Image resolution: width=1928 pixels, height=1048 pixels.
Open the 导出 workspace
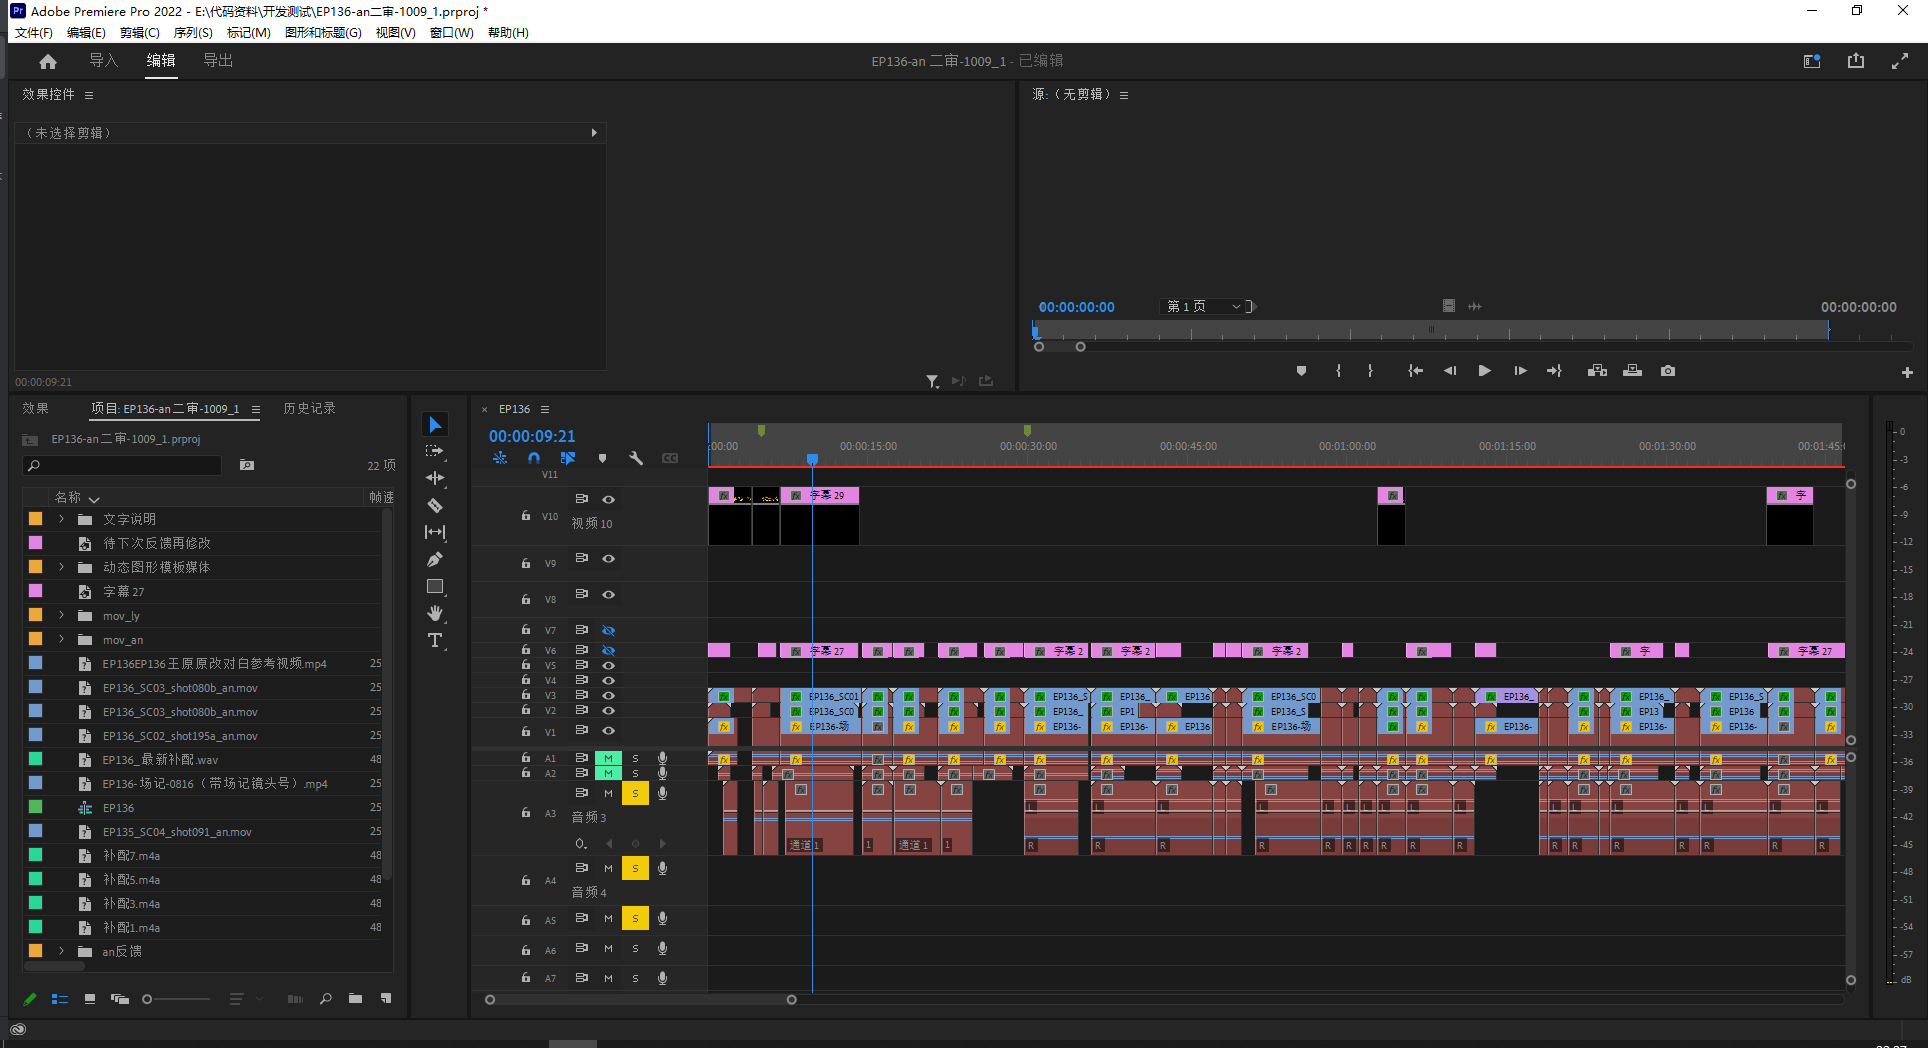(218, 61)
